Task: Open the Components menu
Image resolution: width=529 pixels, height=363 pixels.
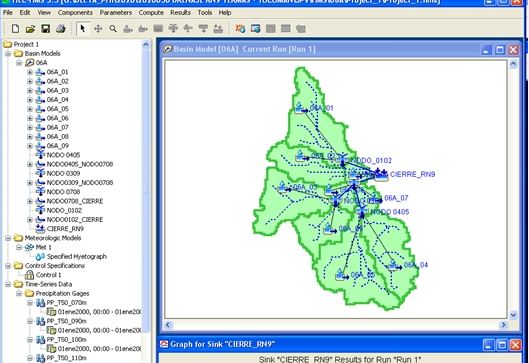Action: (x=75, y=12)
